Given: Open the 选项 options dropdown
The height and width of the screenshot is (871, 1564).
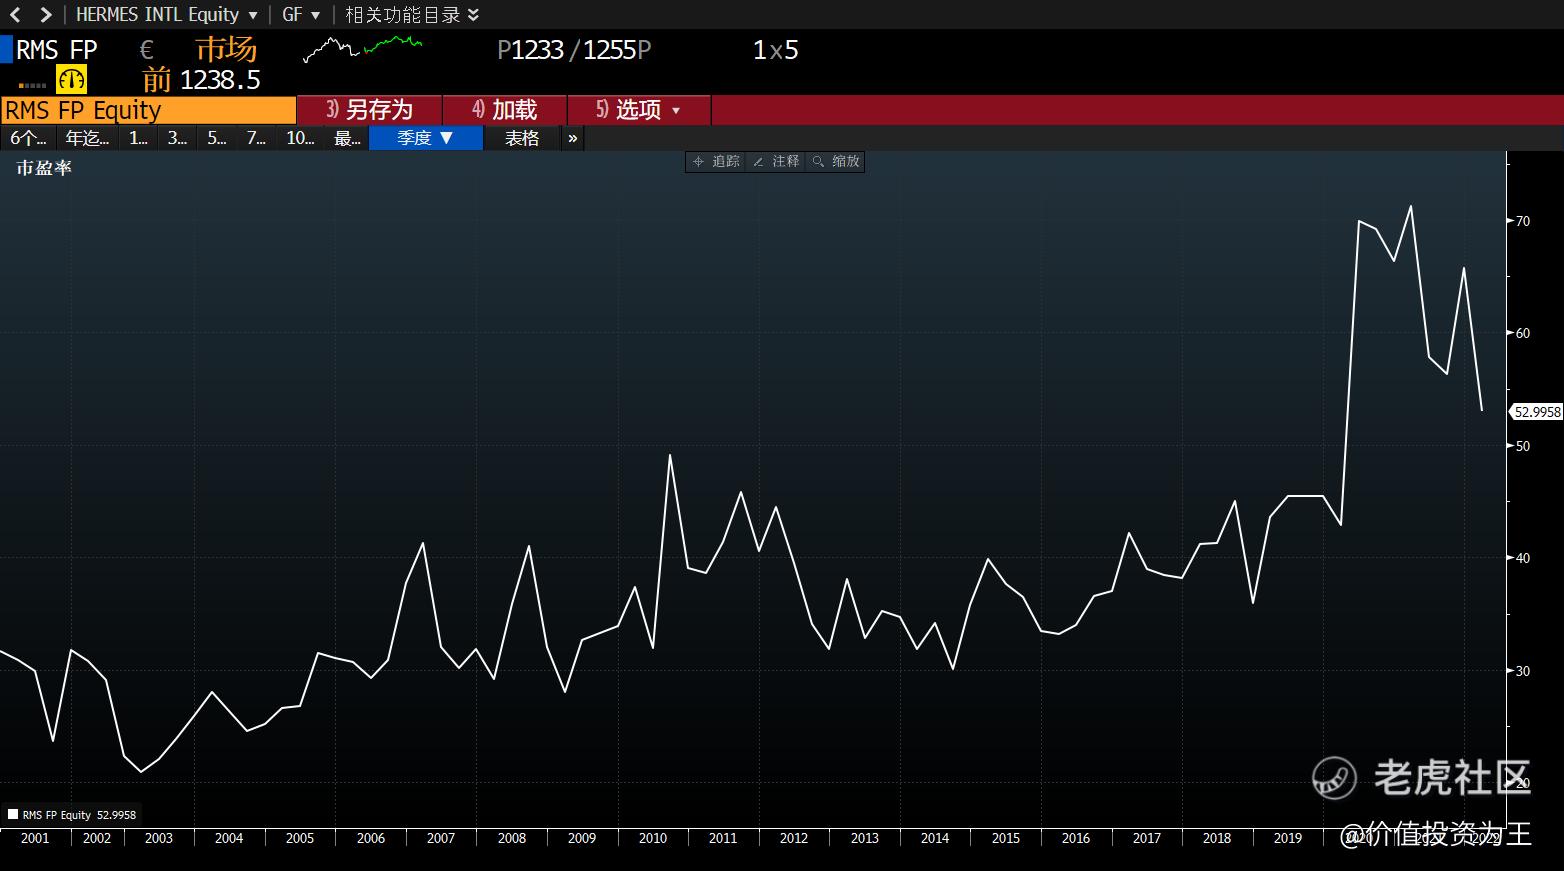Looking at the screenshot, I should (x=639, y=110).
